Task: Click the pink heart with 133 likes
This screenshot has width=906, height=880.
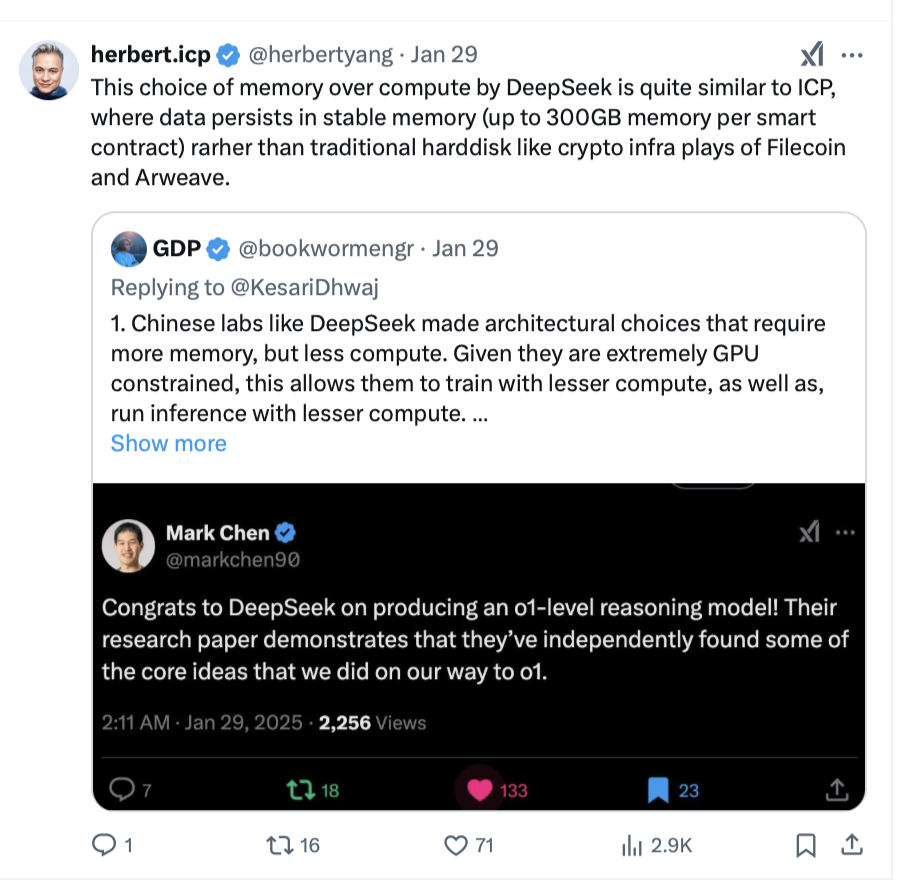Action: tap(480, 790)
